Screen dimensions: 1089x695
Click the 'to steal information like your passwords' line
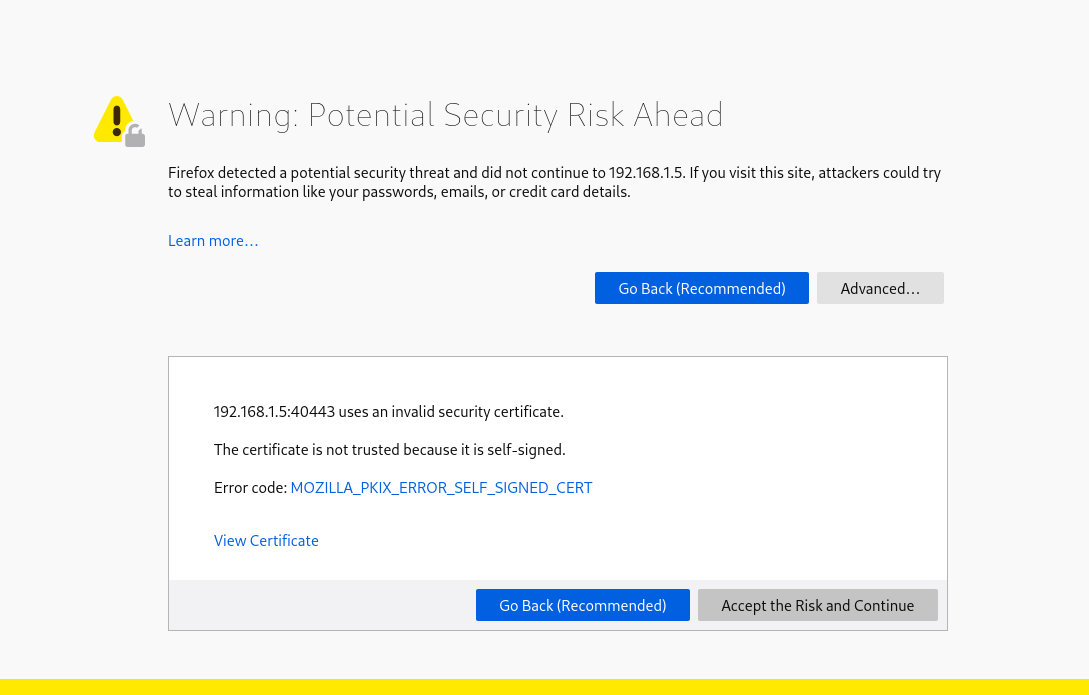(x=400, y=192)
